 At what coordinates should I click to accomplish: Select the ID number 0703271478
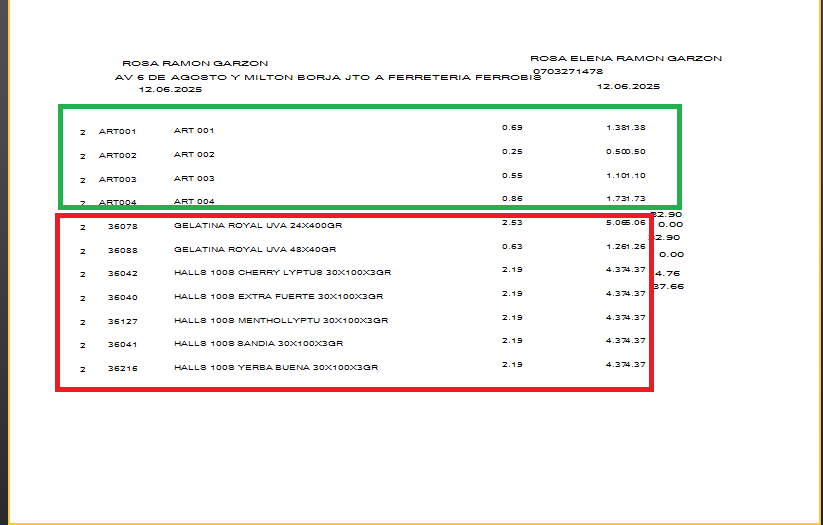point(566,71)
